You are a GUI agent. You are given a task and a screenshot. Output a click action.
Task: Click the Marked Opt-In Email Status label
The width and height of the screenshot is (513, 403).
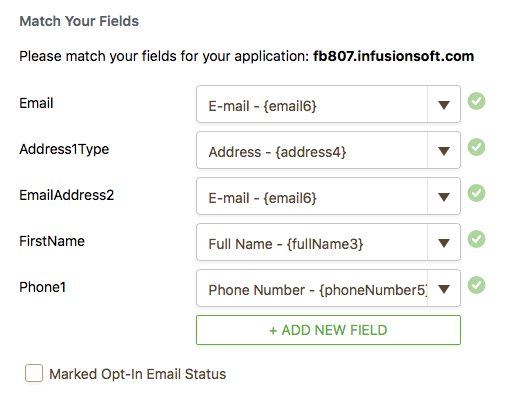pyautogui.click(x=138, y=374)
